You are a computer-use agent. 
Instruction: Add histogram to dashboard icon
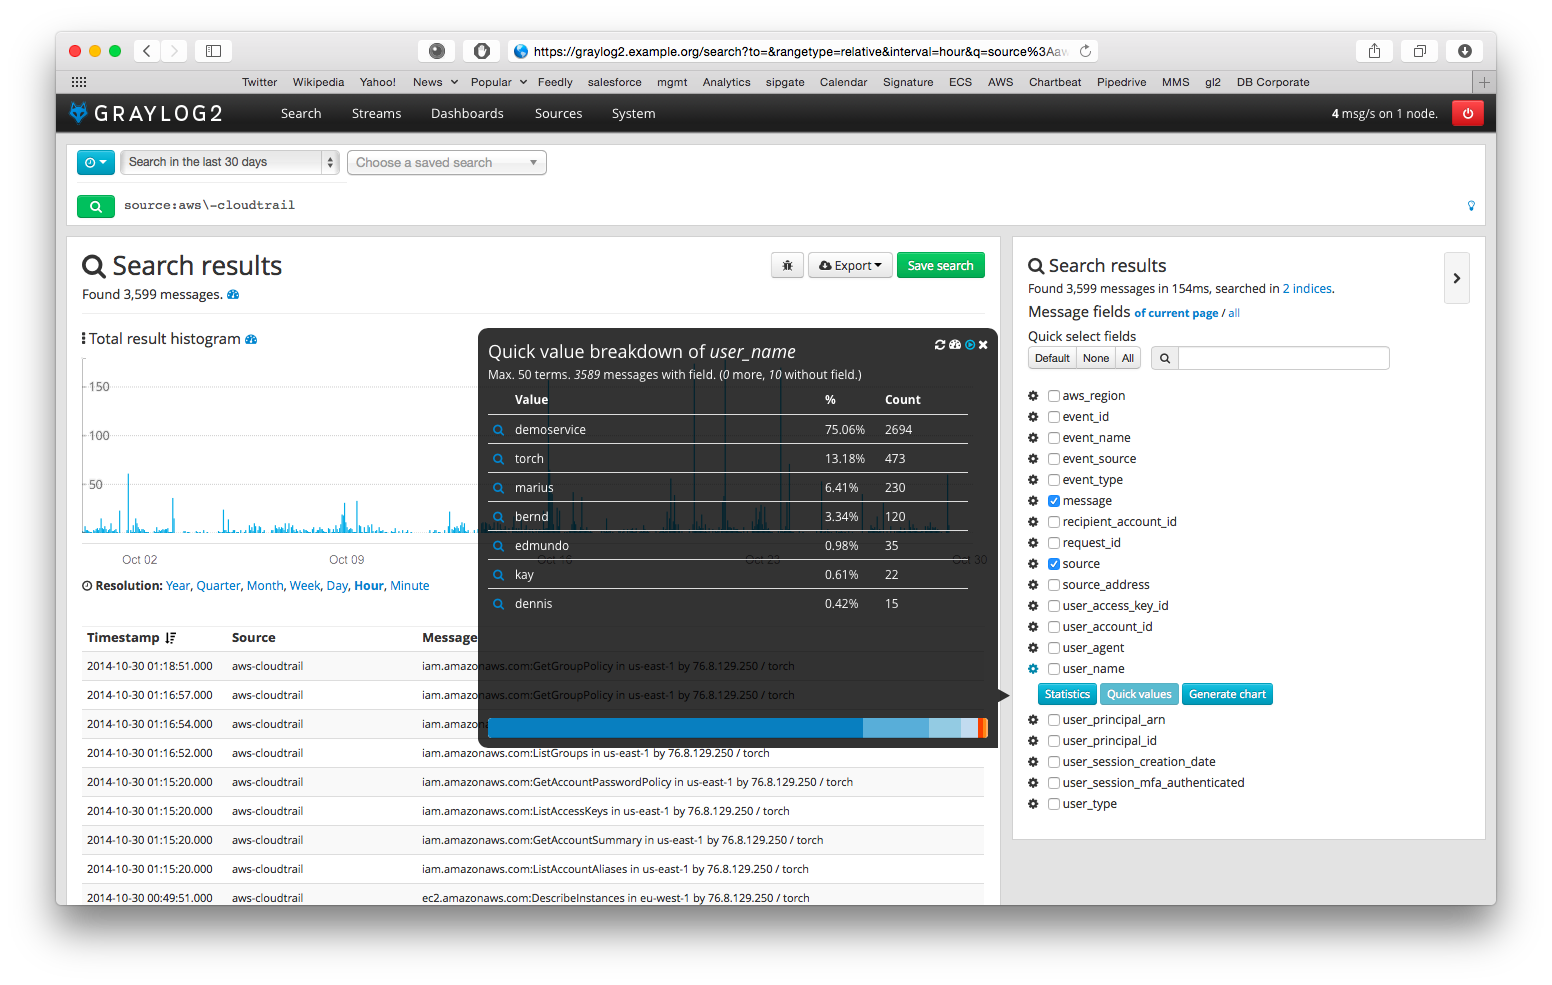[x=251, y=340]
